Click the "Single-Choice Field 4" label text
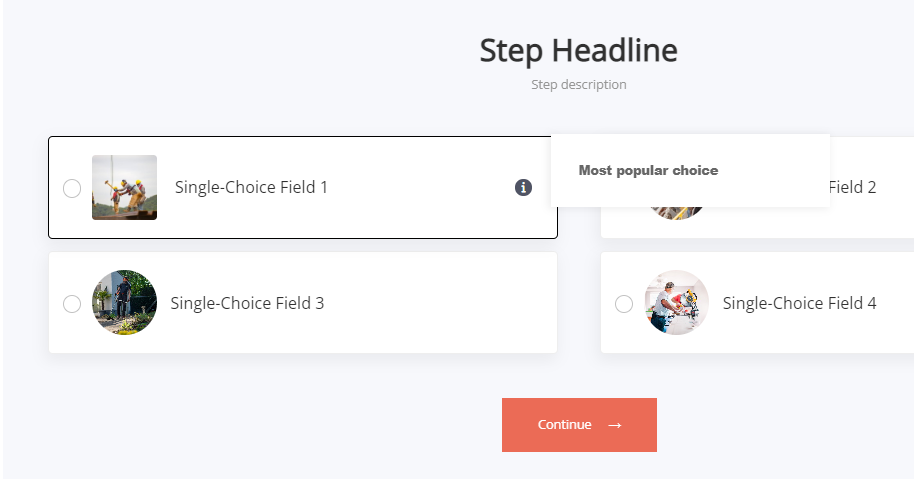This screenshot has width=914, height=479. coord(799,303)
